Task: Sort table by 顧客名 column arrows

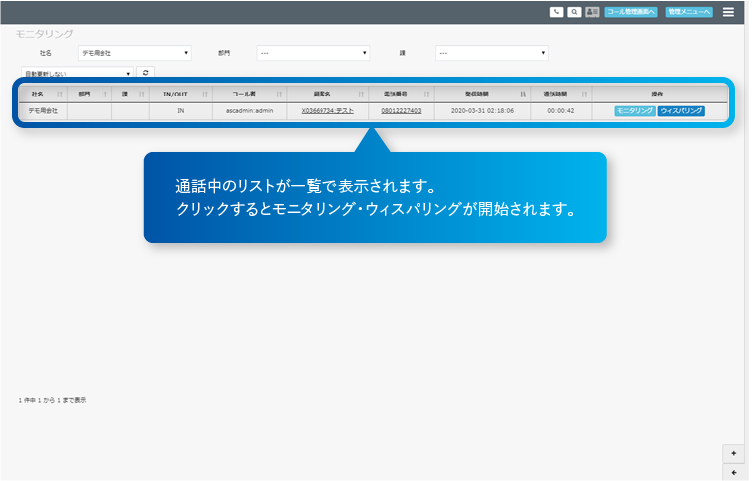Action: pyautogui.click(x=361, y=94)
